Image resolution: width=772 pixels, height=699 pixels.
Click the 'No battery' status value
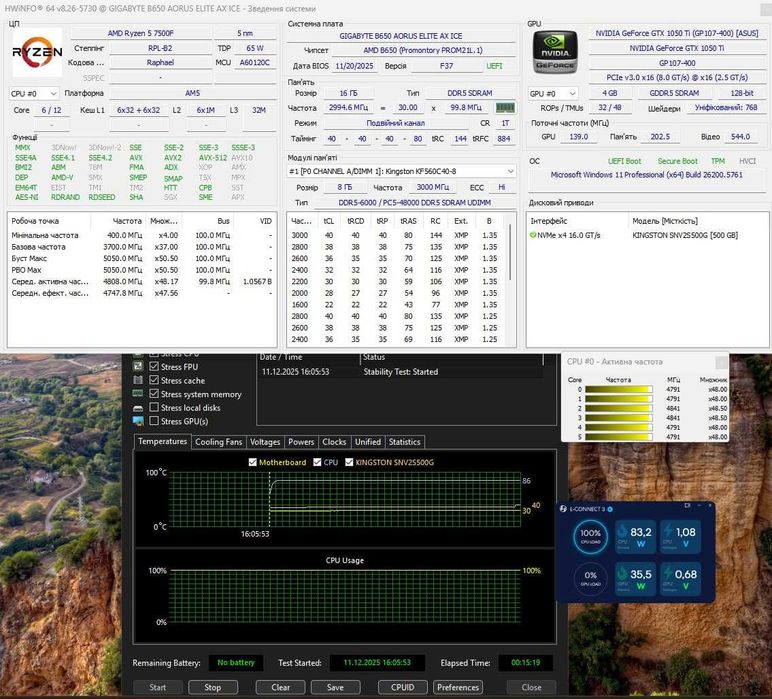coord(236,663)
